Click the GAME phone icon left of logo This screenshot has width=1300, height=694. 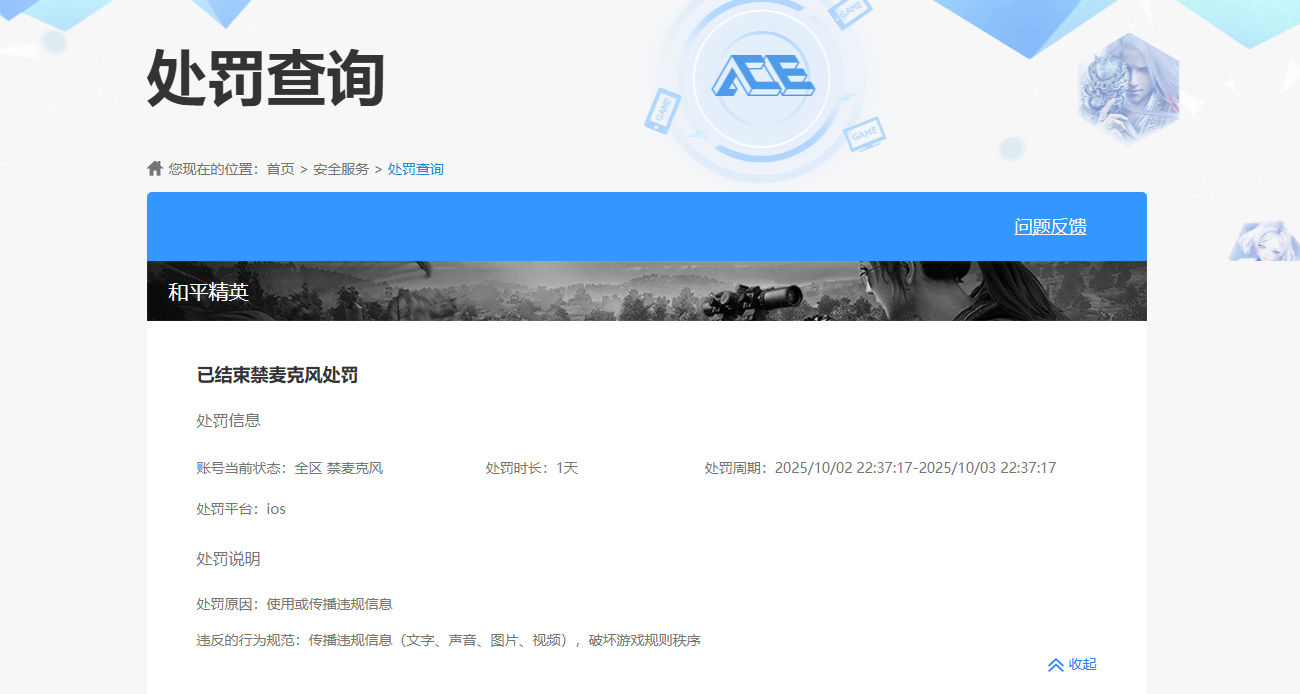pos(662,110)
